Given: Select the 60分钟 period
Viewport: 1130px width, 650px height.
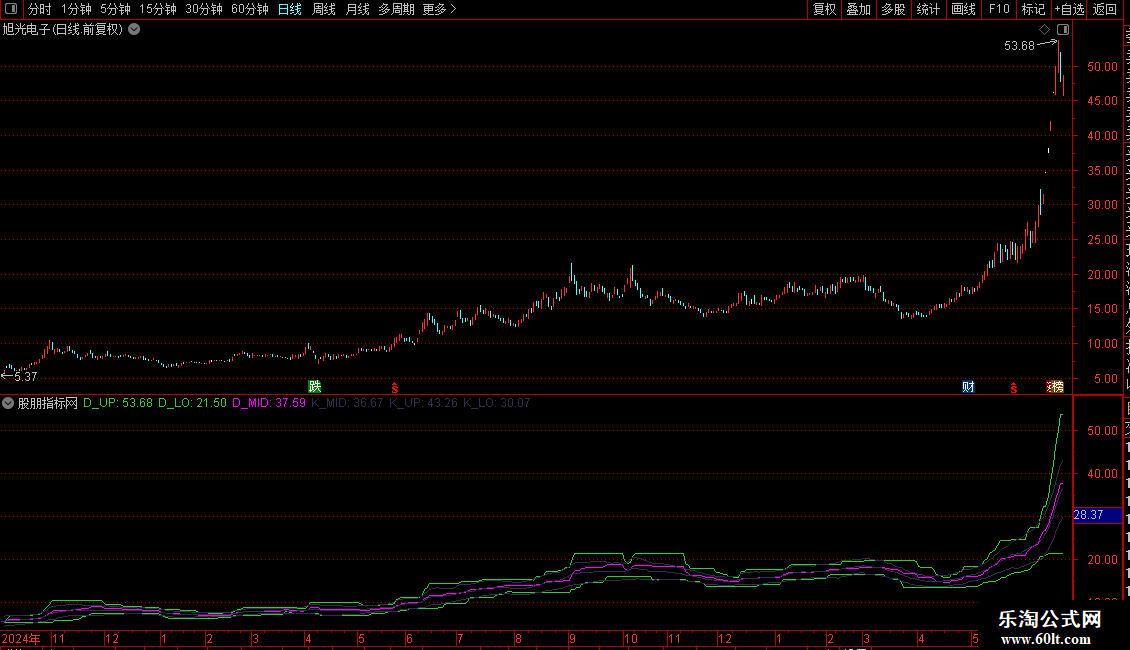Looking at the screenshot, I should pyautogui.click(x=250, y=9).
